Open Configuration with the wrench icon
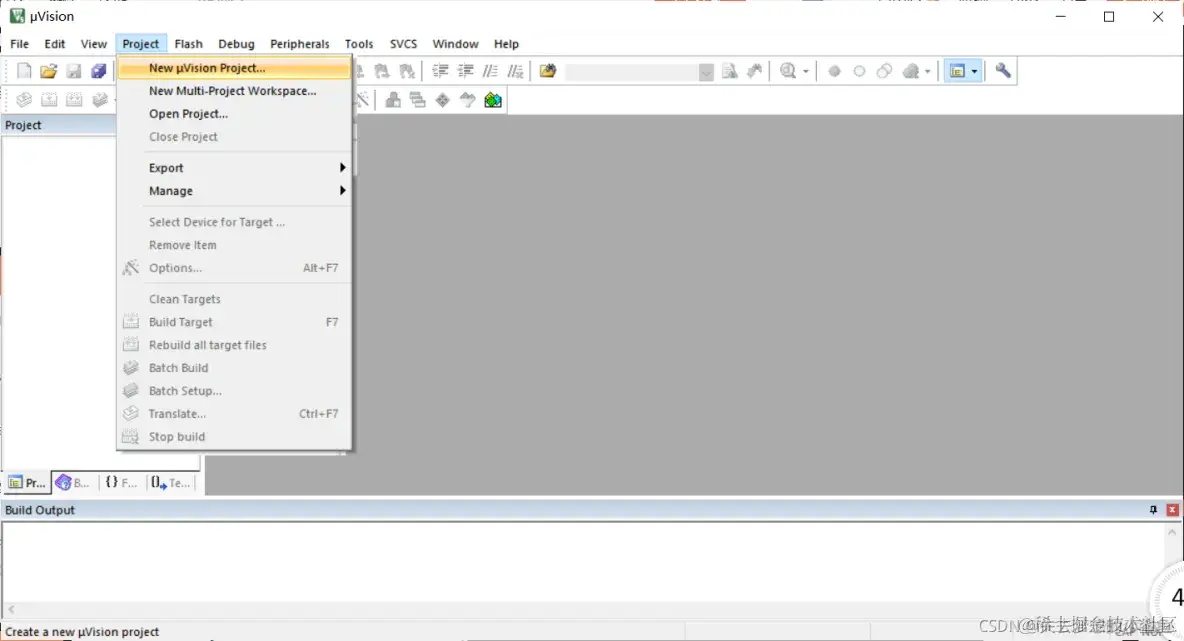The image size is (1184, 641). pos(1003,71)
